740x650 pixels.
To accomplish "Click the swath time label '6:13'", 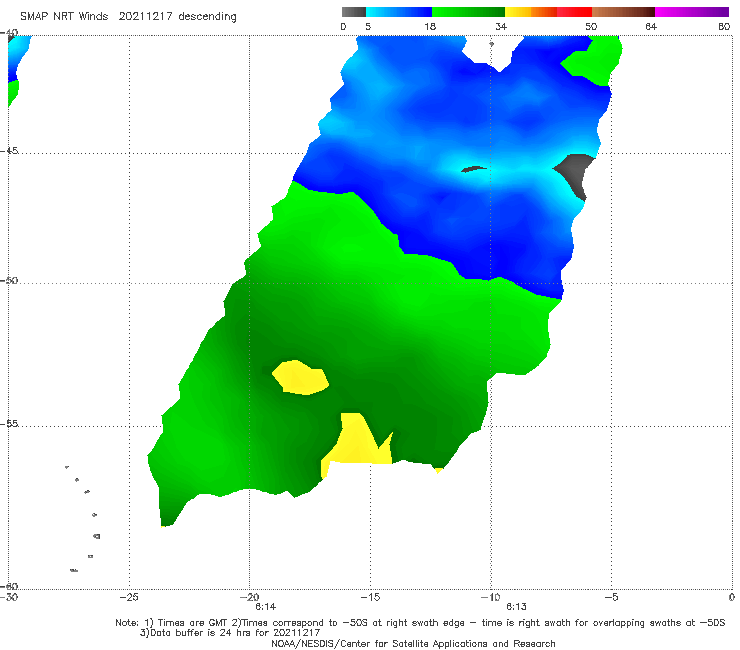I will pyautogui.click(x=516, y=607).
